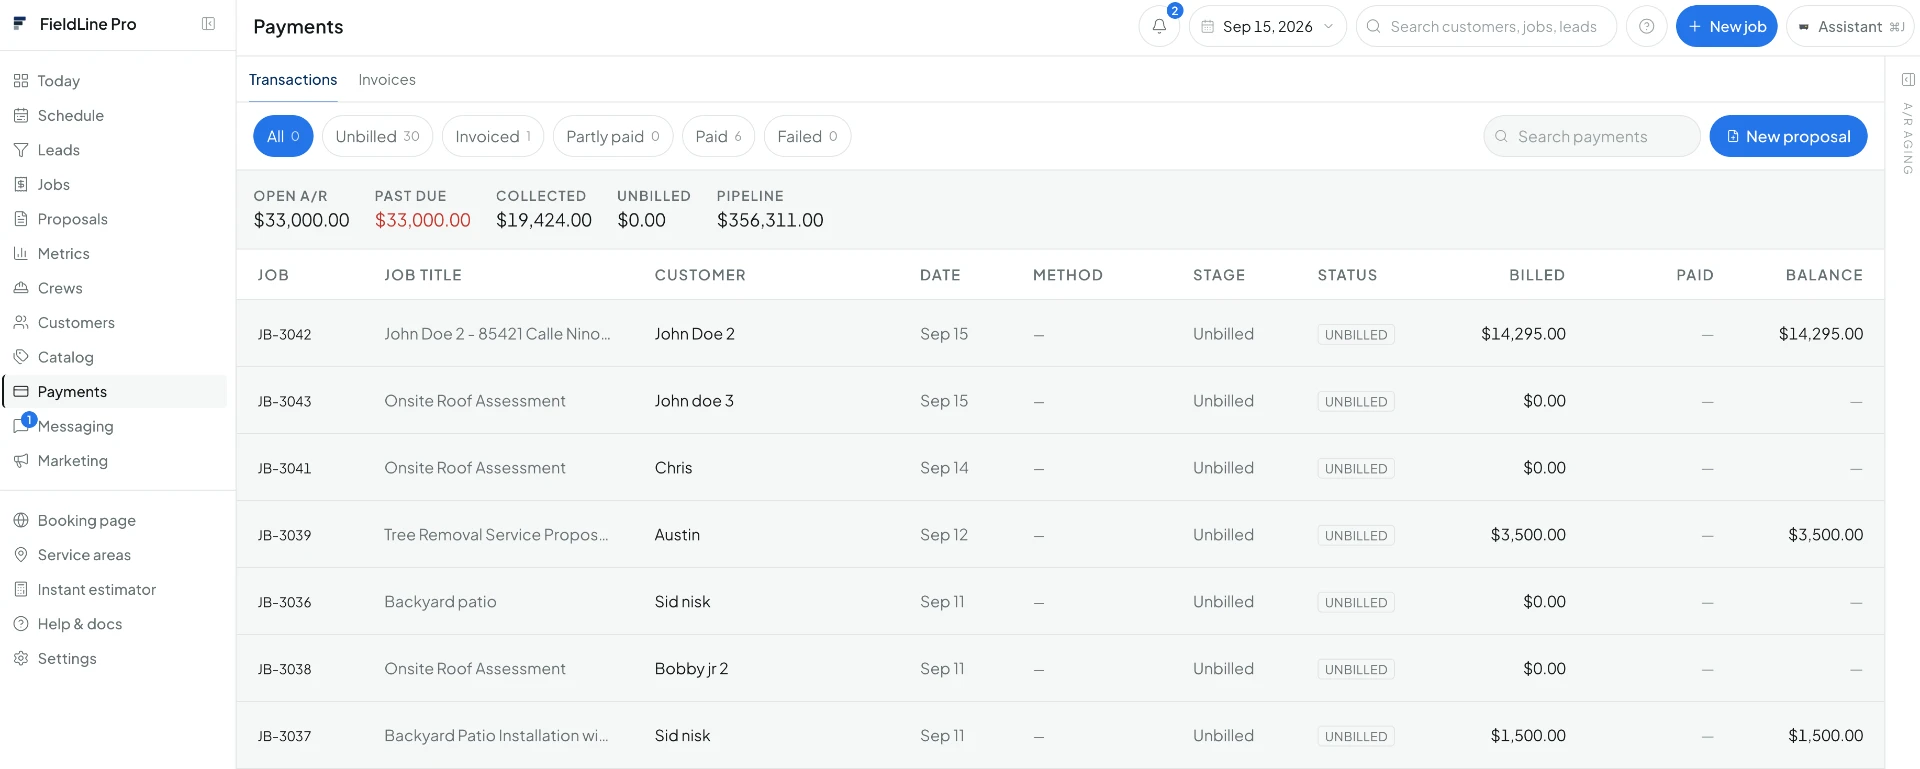Image resolution: width=1920 pixels, height=769 pixels.
Task: Filter by Unbilled transactions
Action: 377,136
